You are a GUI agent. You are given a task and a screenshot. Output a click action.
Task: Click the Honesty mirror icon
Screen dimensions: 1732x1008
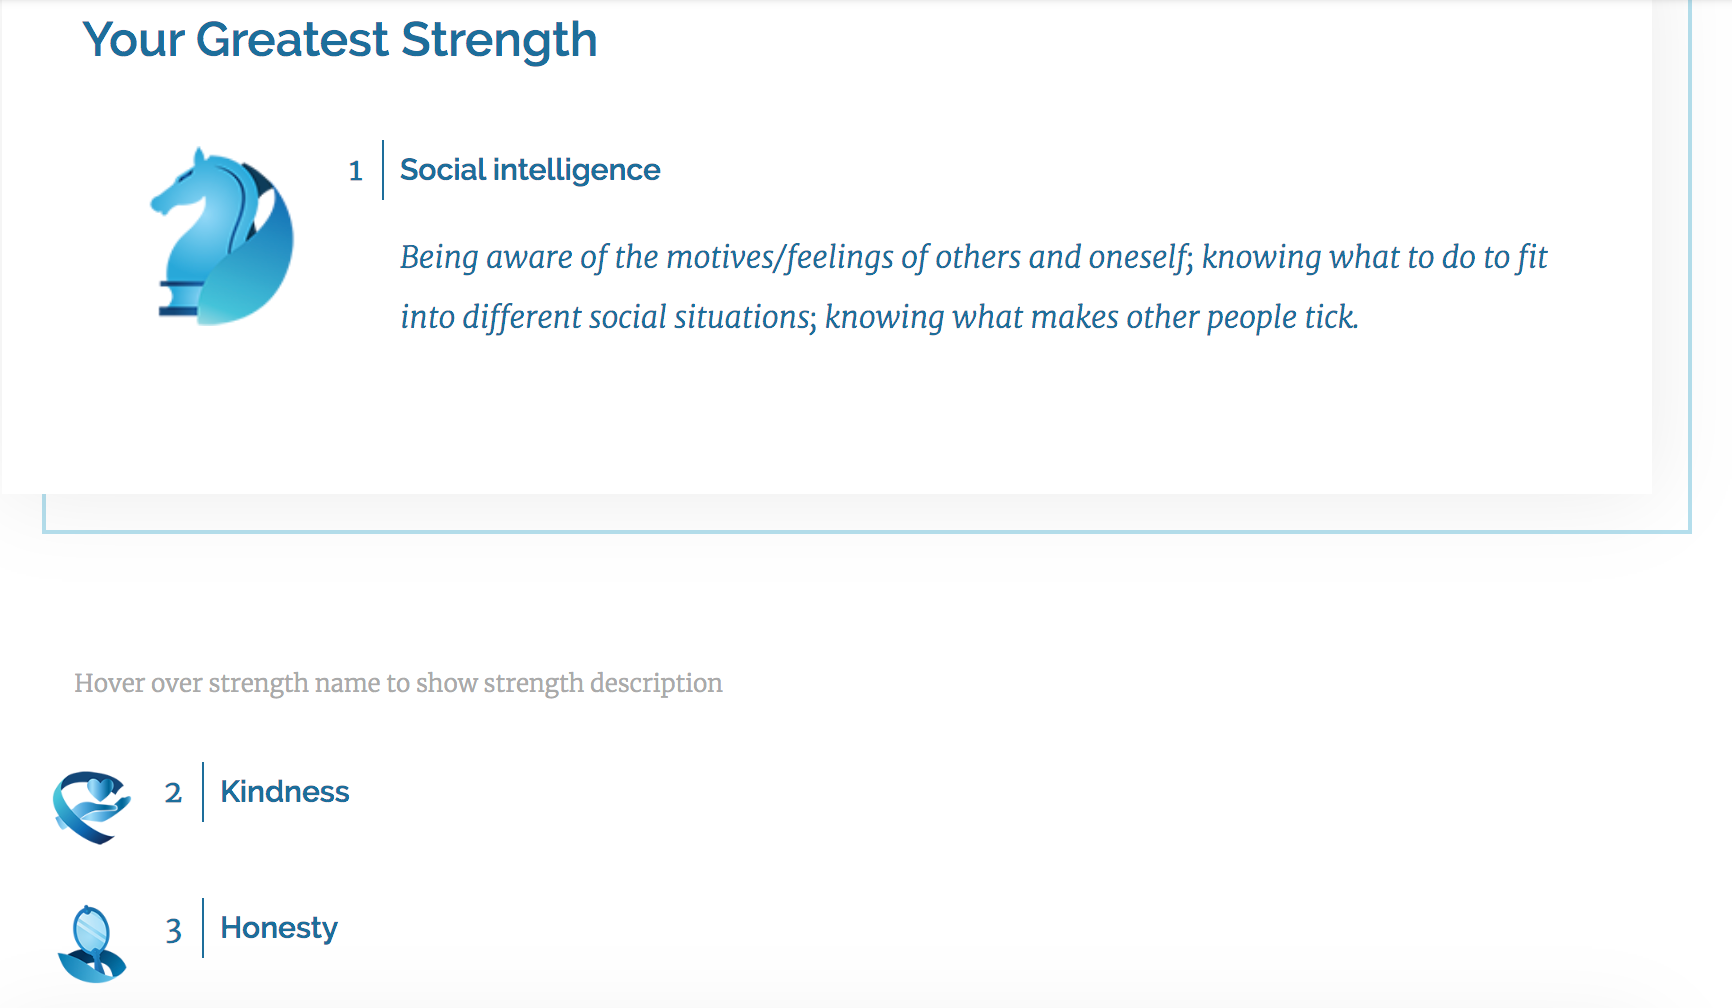[x=92, y=944]
